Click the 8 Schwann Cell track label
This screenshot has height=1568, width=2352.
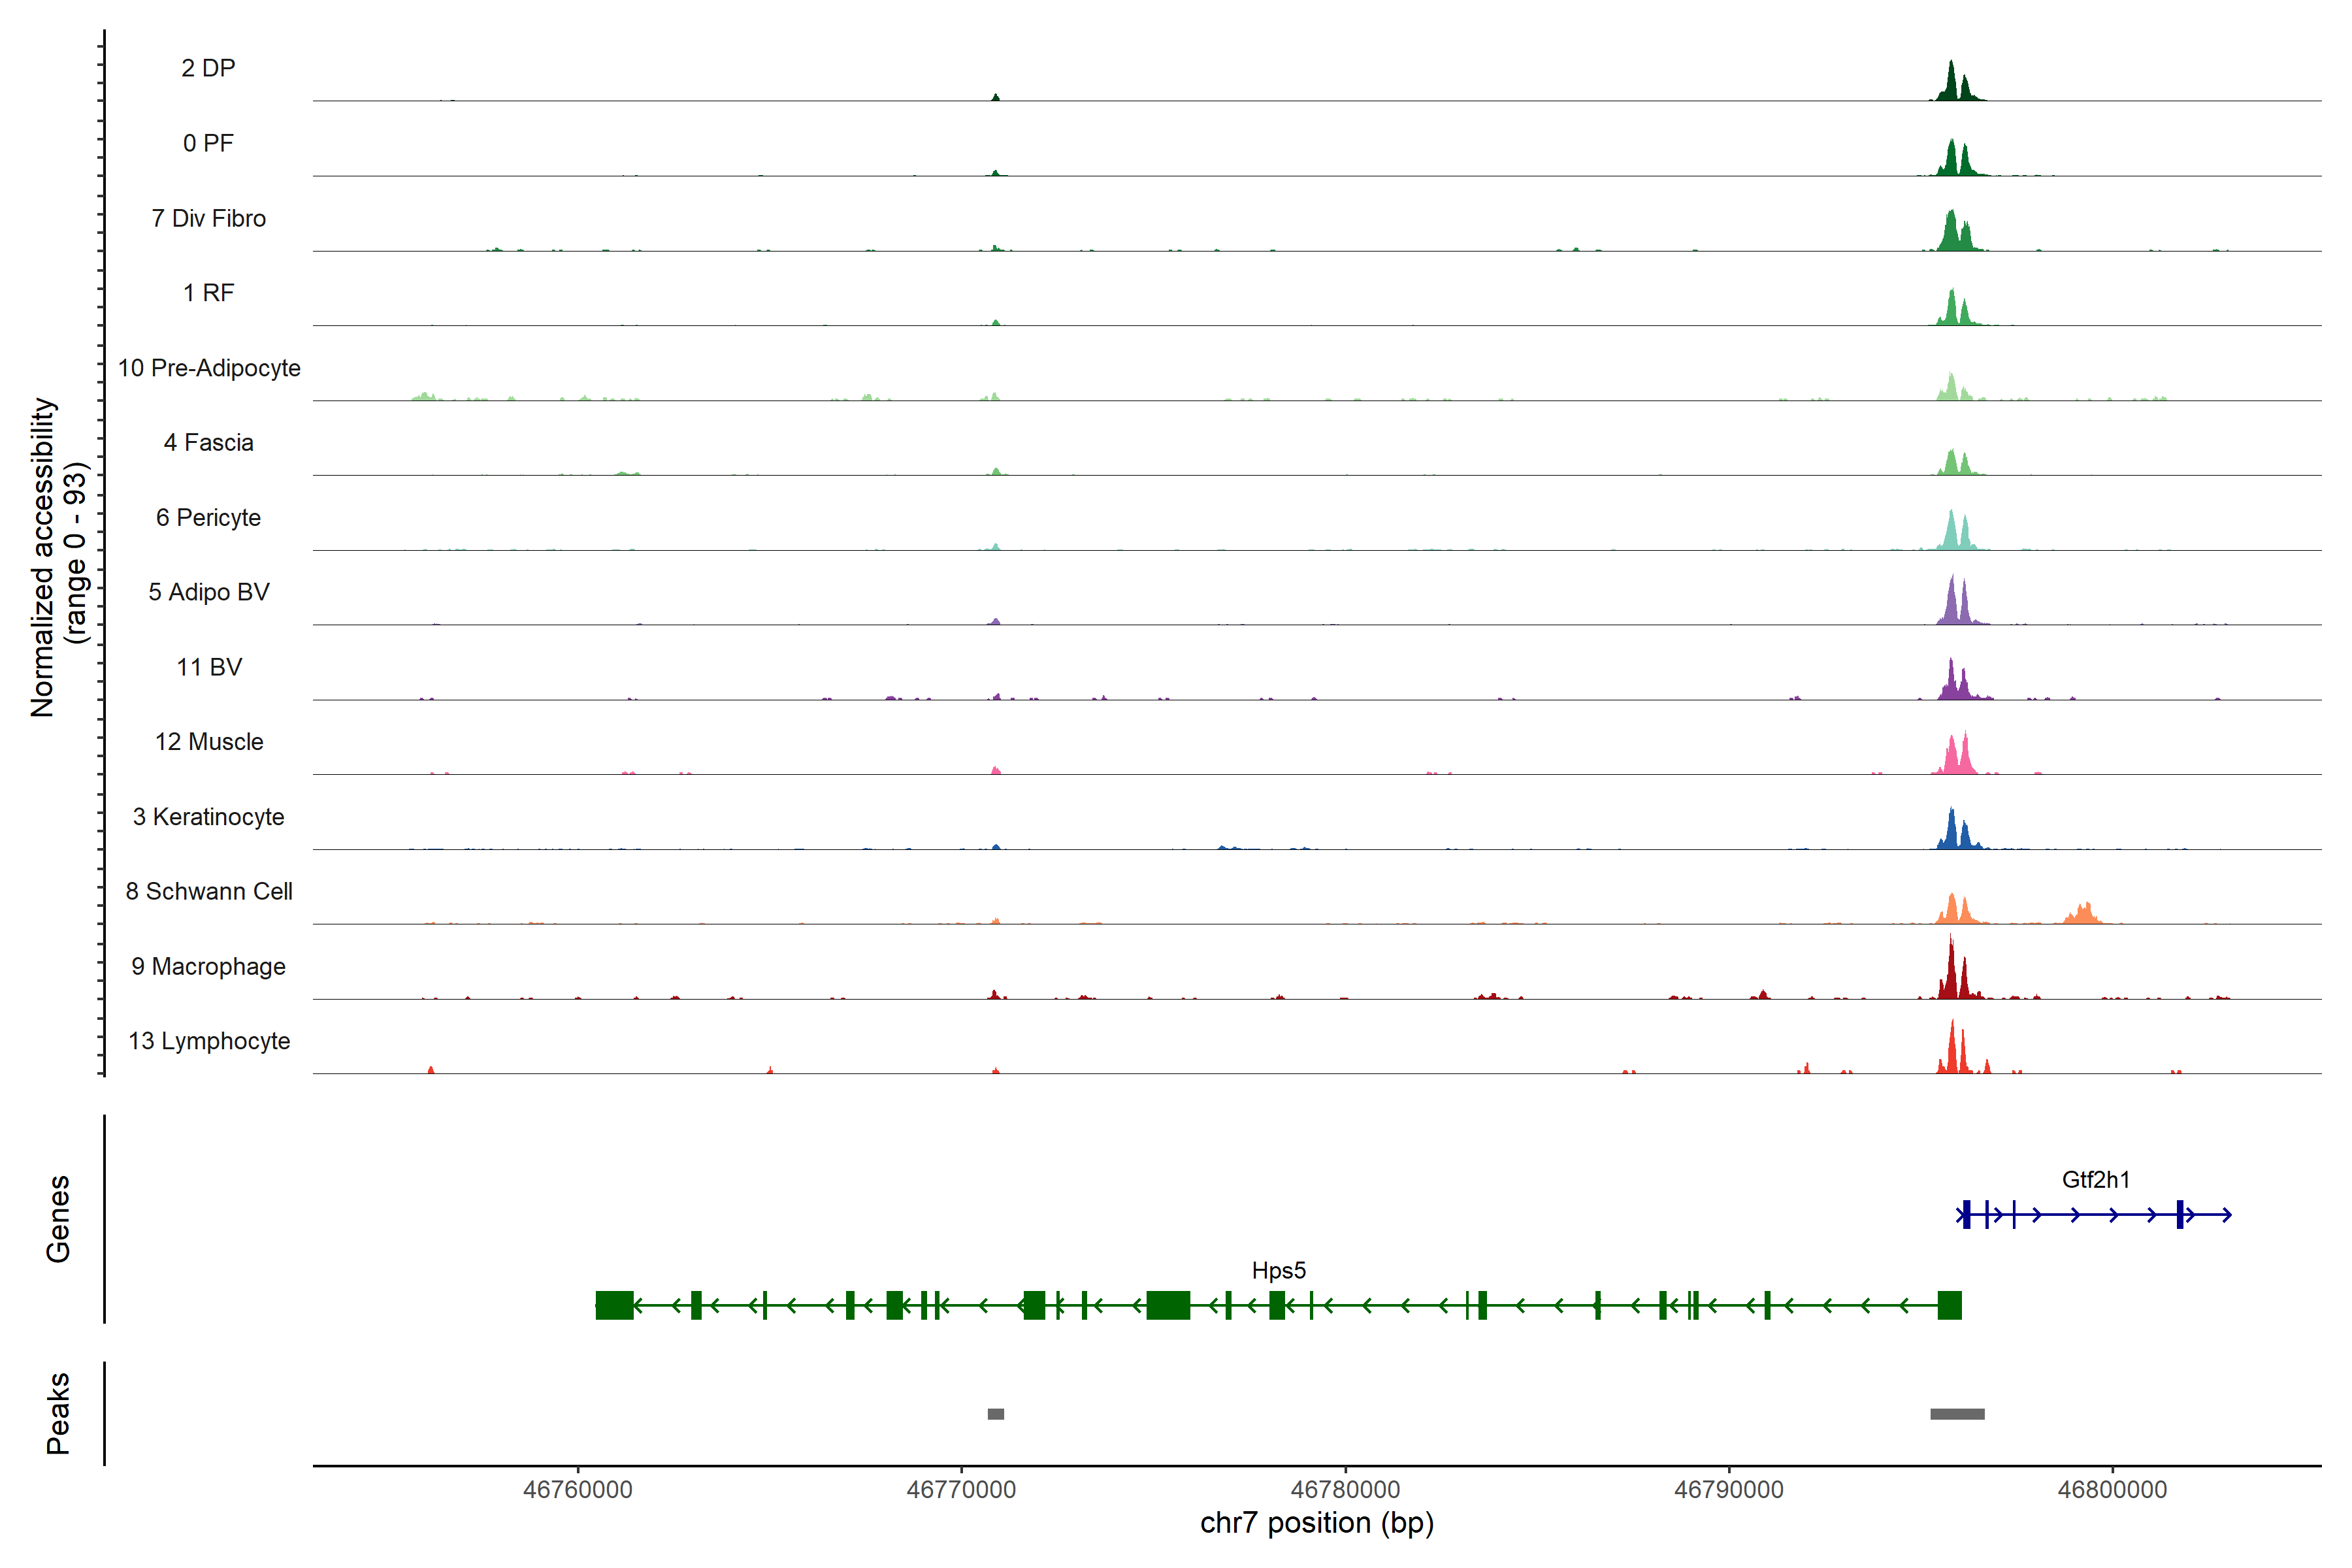[x=208, y=891]
